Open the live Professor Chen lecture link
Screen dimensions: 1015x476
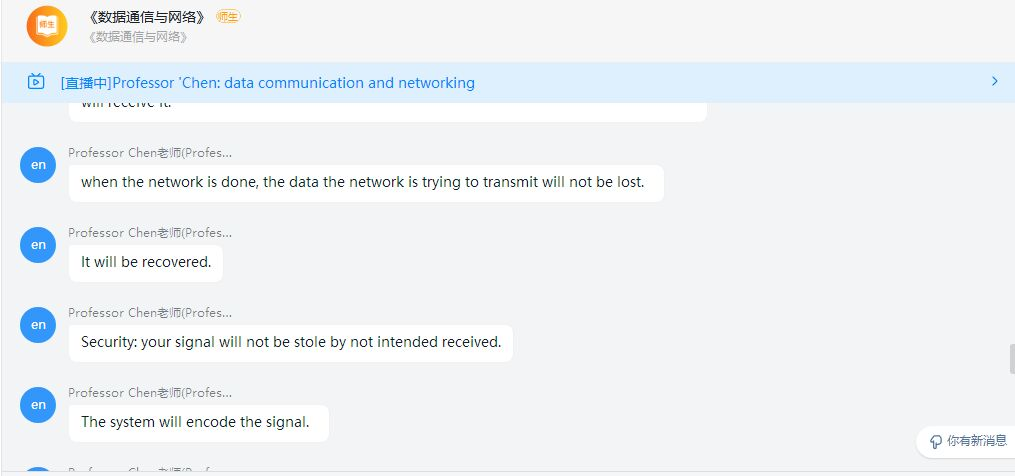click(x=268, y=83)
